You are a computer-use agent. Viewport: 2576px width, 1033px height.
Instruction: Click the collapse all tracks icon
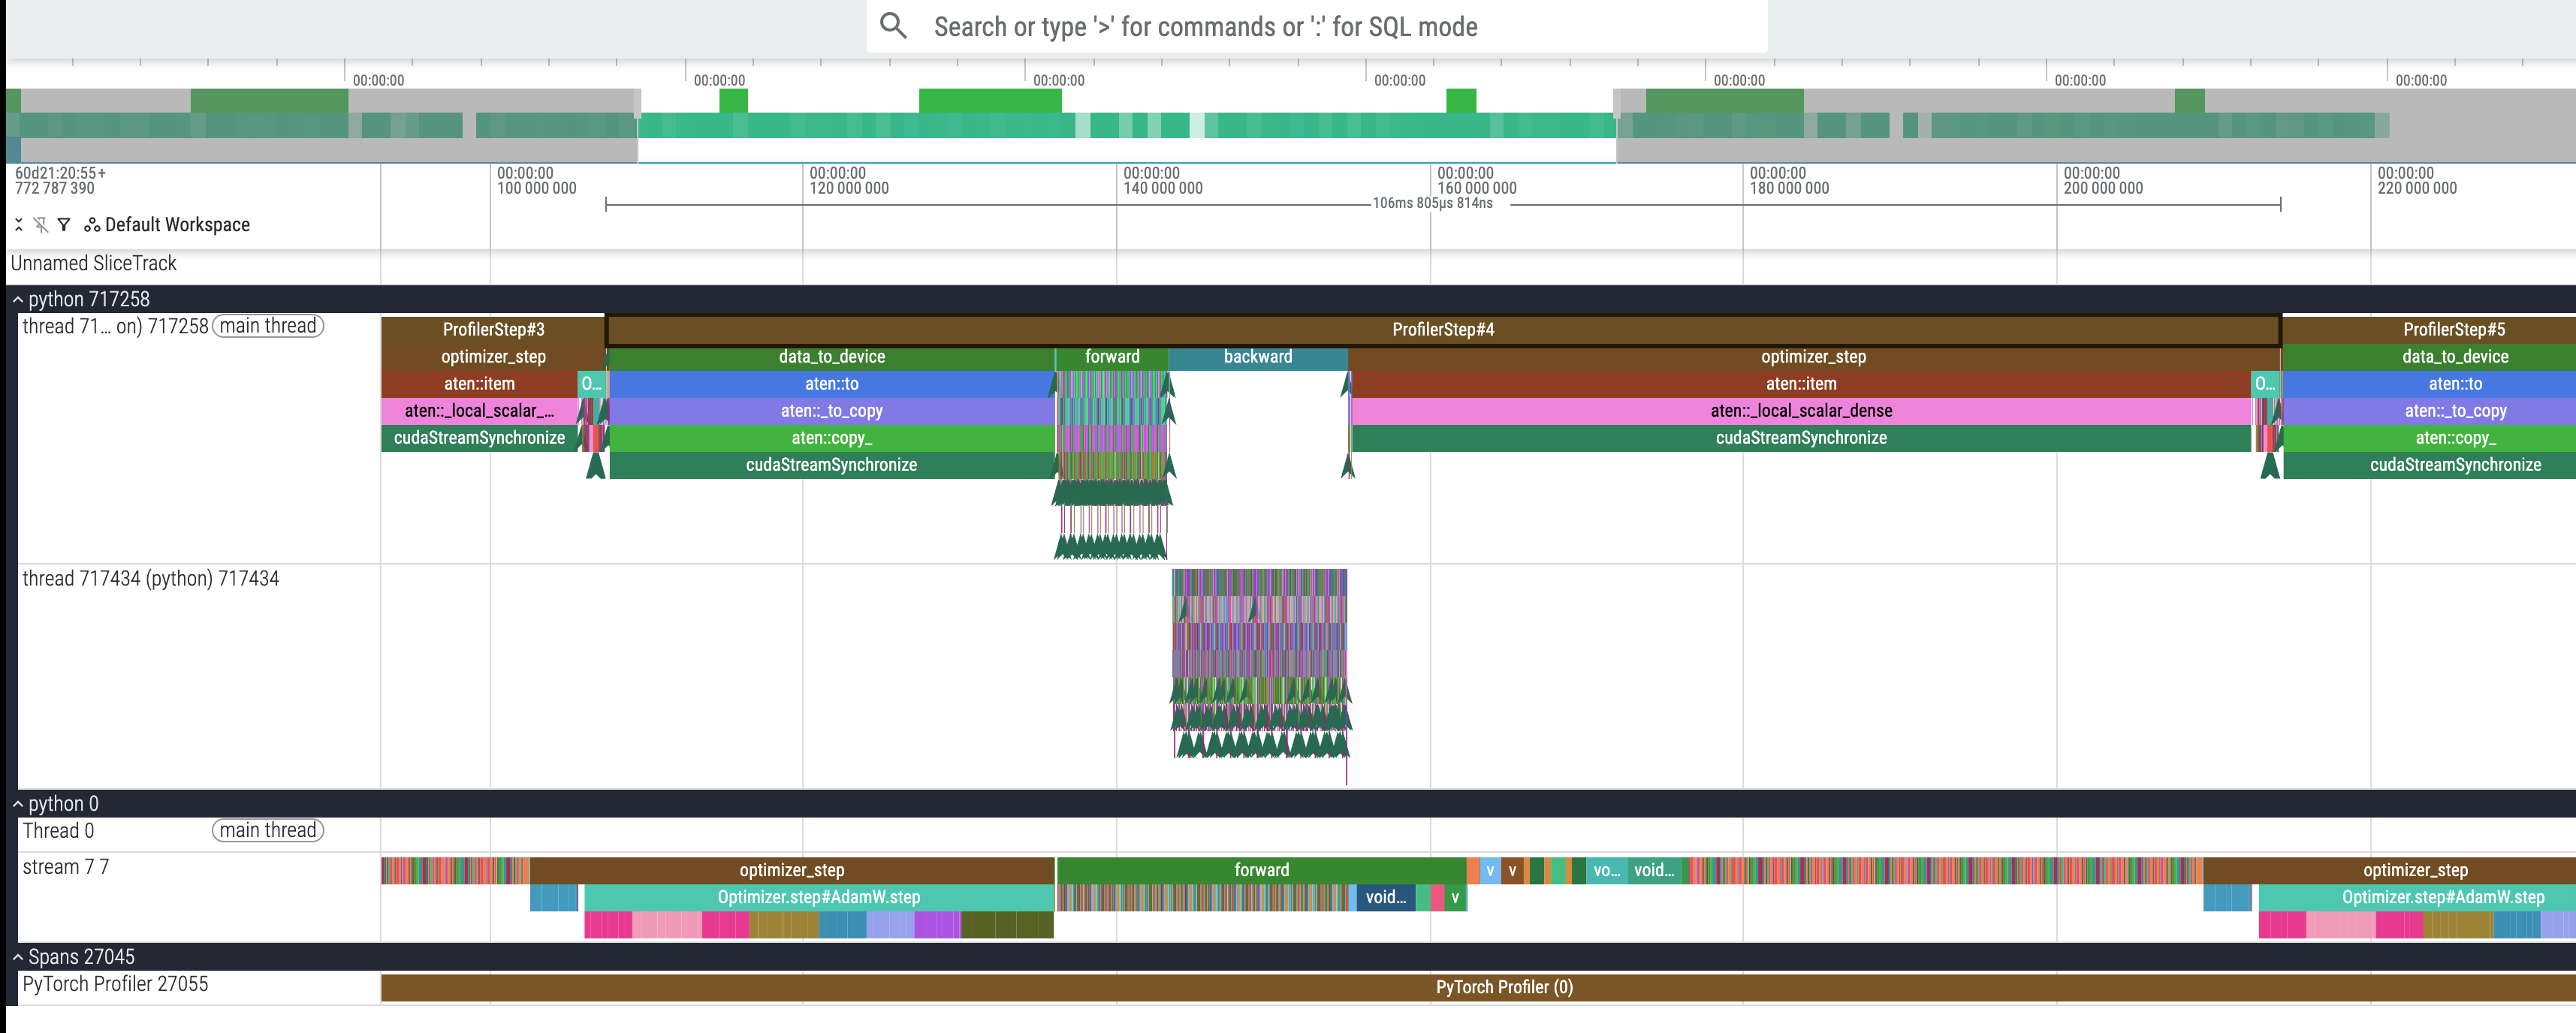click(x=18, y=225)
